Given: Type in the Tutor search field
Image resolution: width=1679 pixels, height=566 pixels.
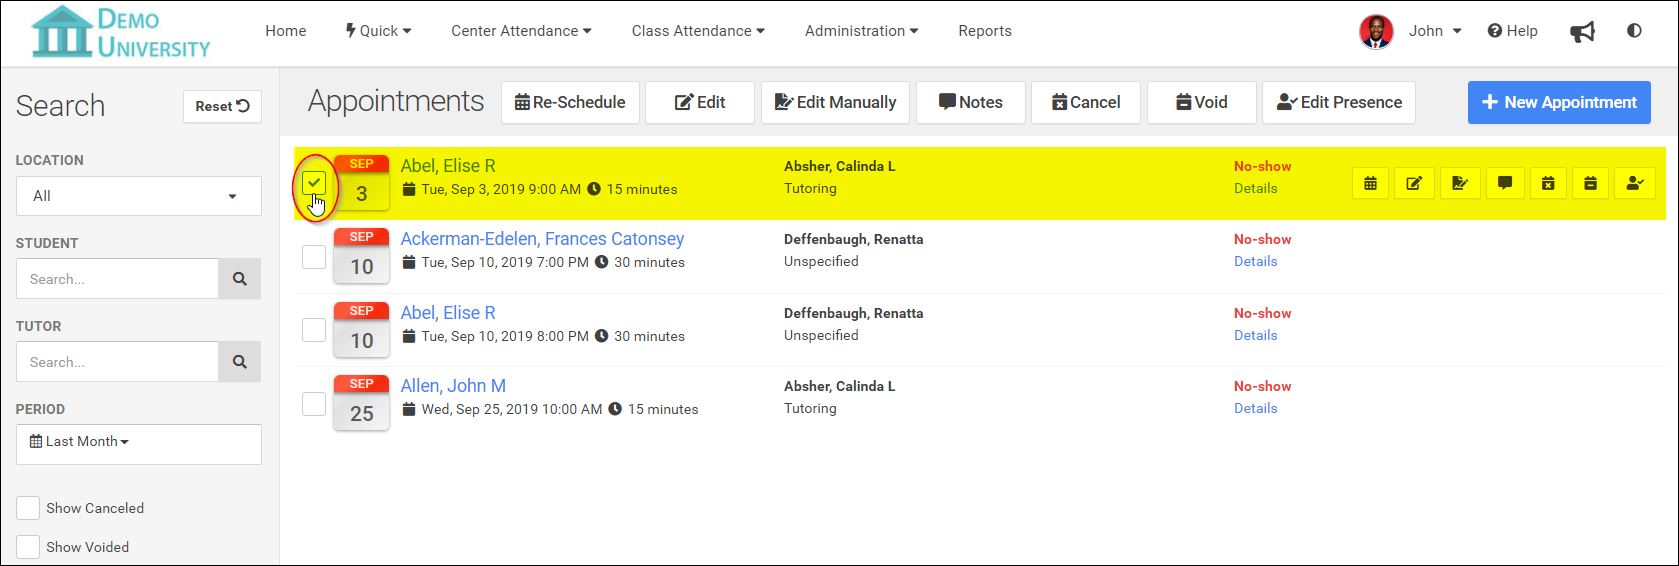Looking at the screenshot, I should [x=118, y=362].
